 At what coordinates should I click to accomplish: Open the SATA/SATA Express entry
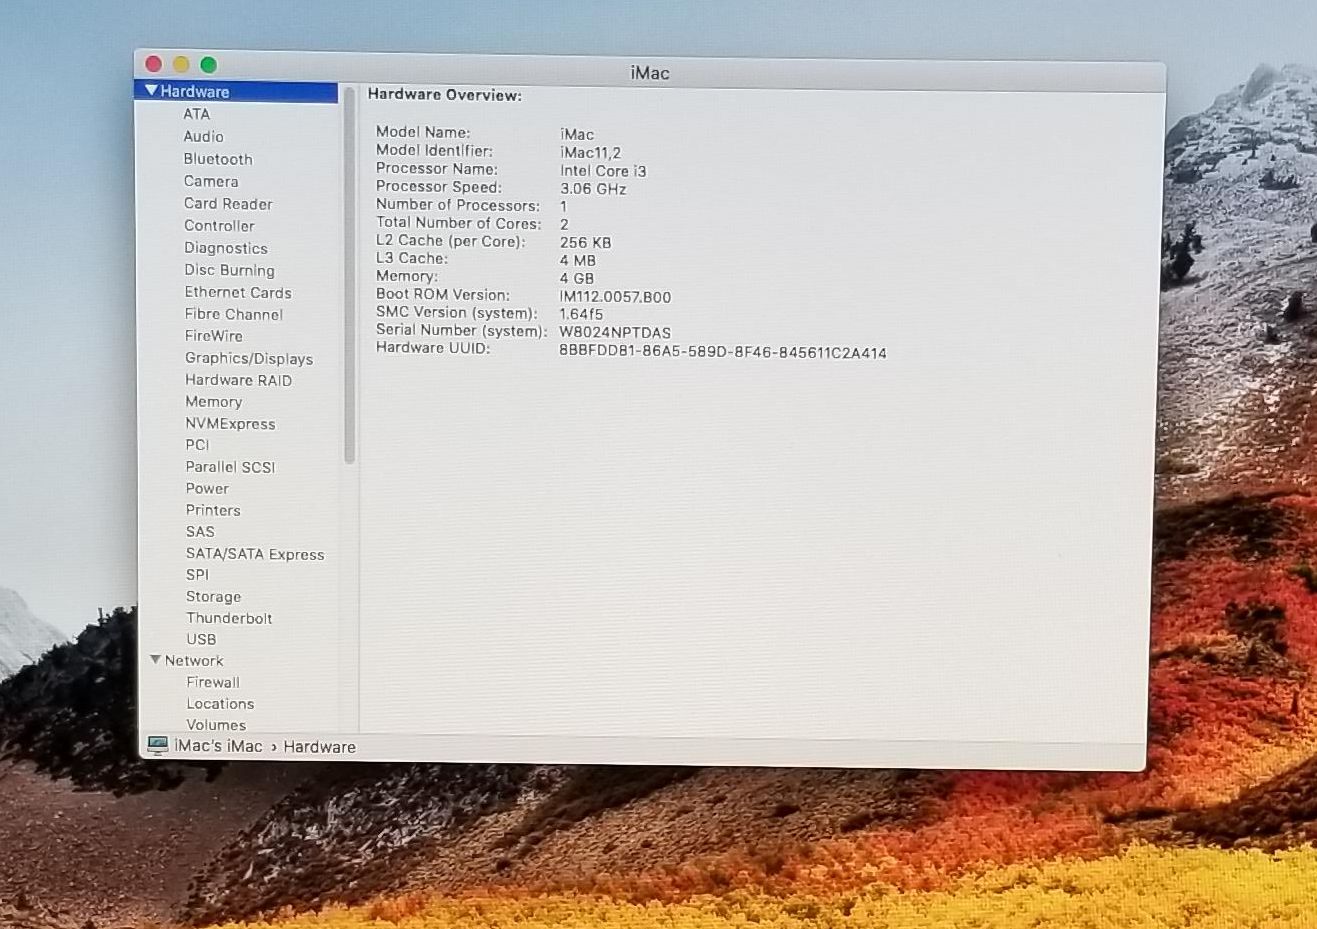pyautogui.click(x=255, y=554)
